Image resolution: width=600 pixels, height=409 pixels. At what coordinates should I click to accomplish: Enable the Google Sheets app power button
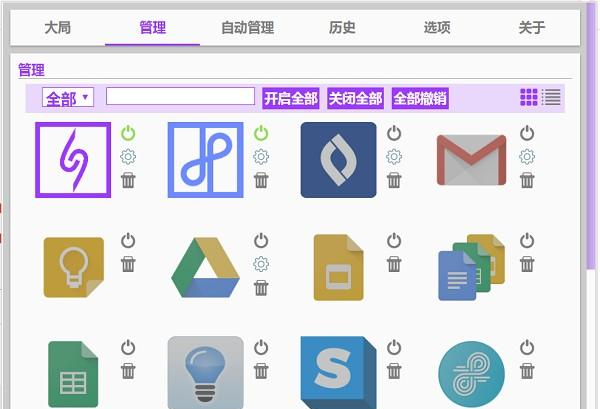pyautogui.click(x=128, y=347)
